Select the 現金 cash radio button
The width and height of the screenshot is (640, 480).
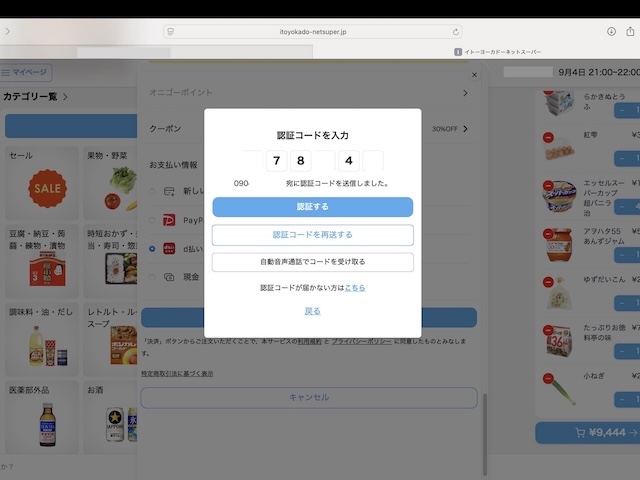click(x=152, y=277)
